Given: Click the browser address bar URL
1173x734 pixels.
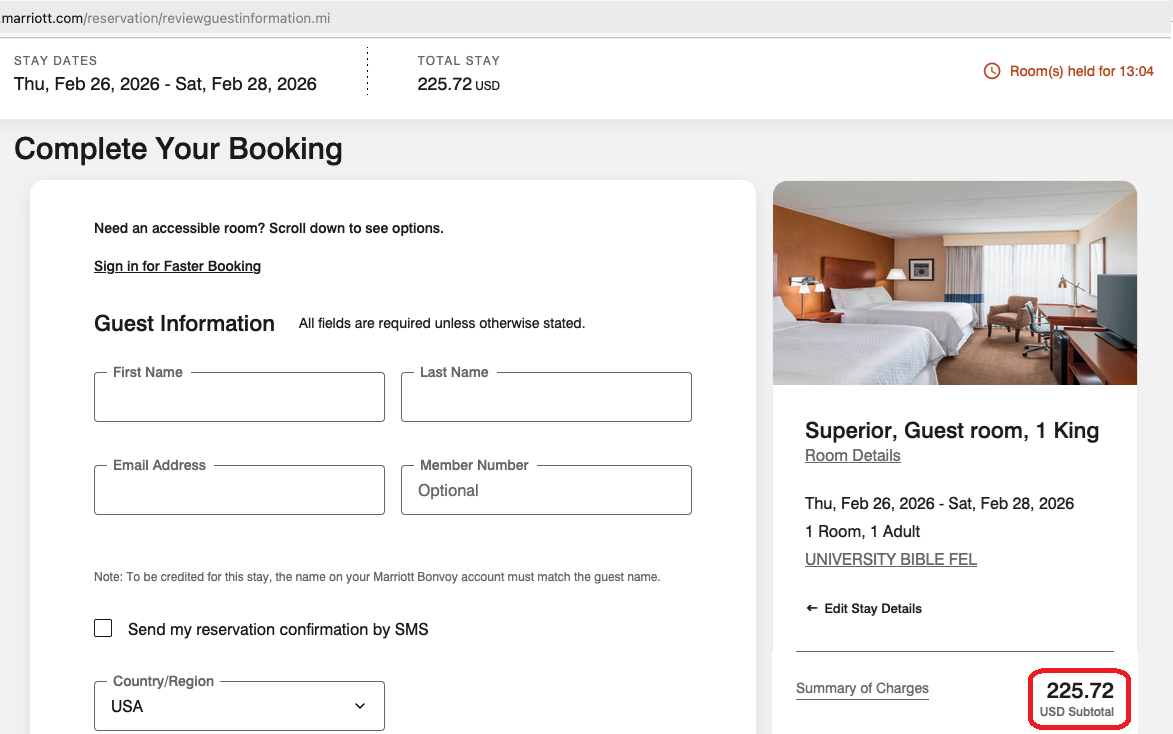Looking at the screenshot, I should click(165, 18).
